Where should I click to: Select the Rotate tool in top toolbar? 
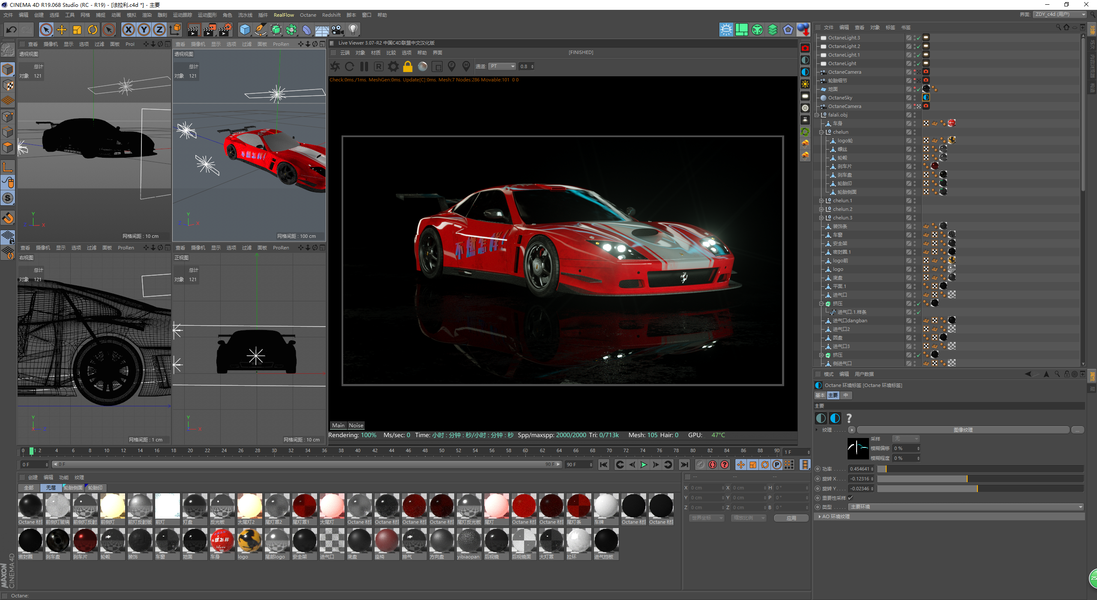coord(92,30)
